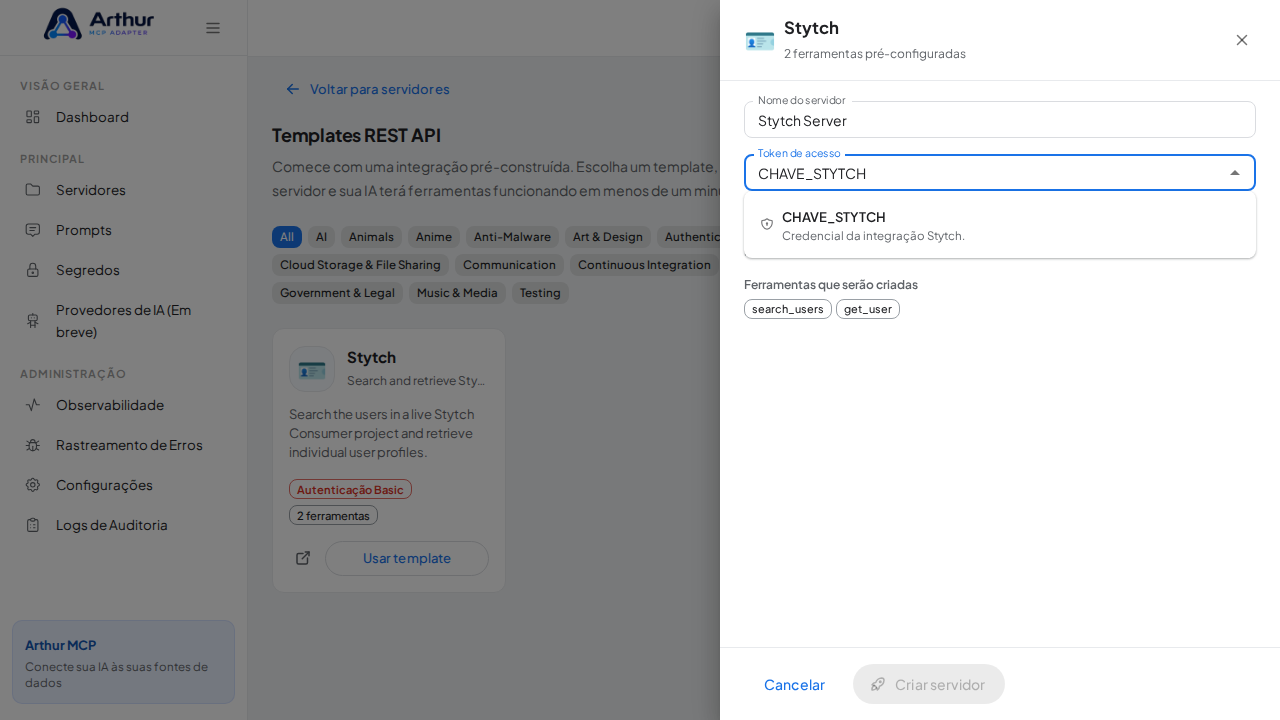Click the Arthur MCP Adapter logo

[x=99, y=24]
